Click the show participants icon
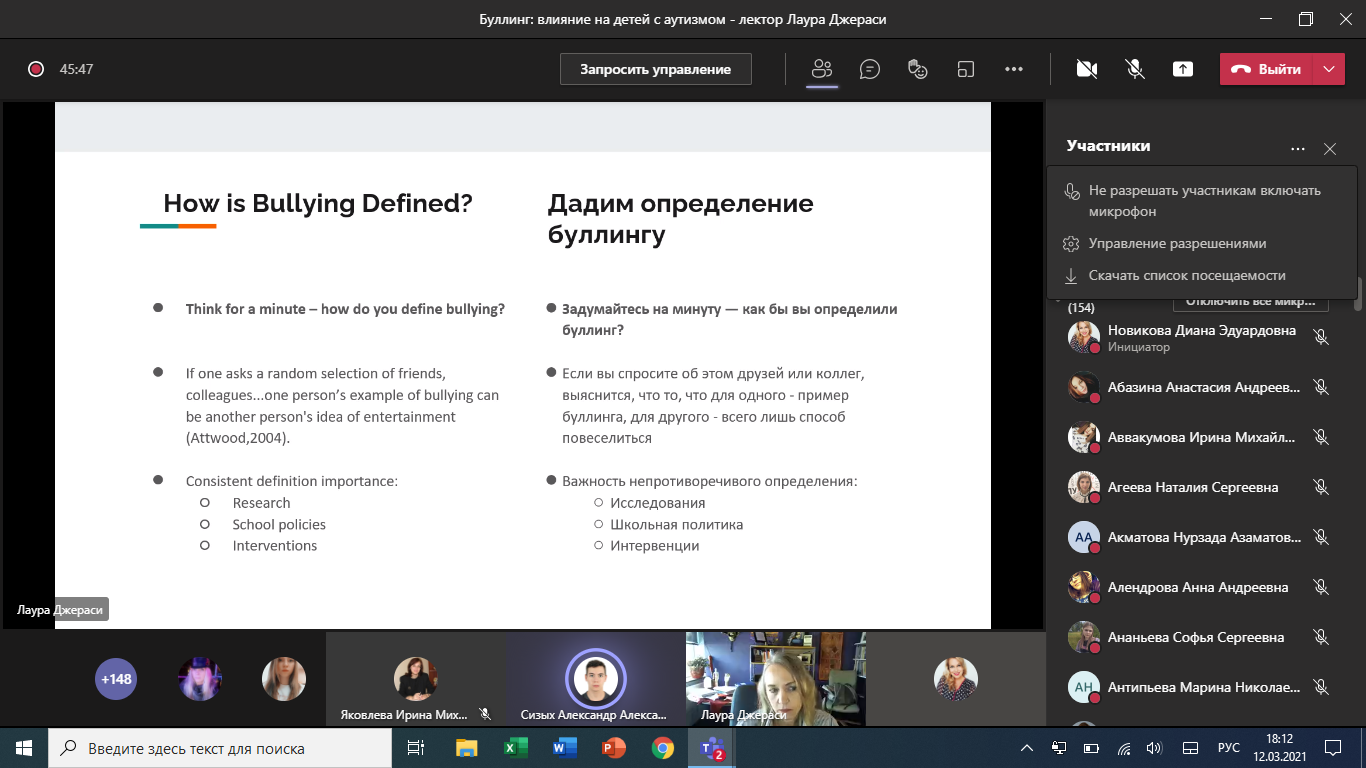 (x=822, y=69)
